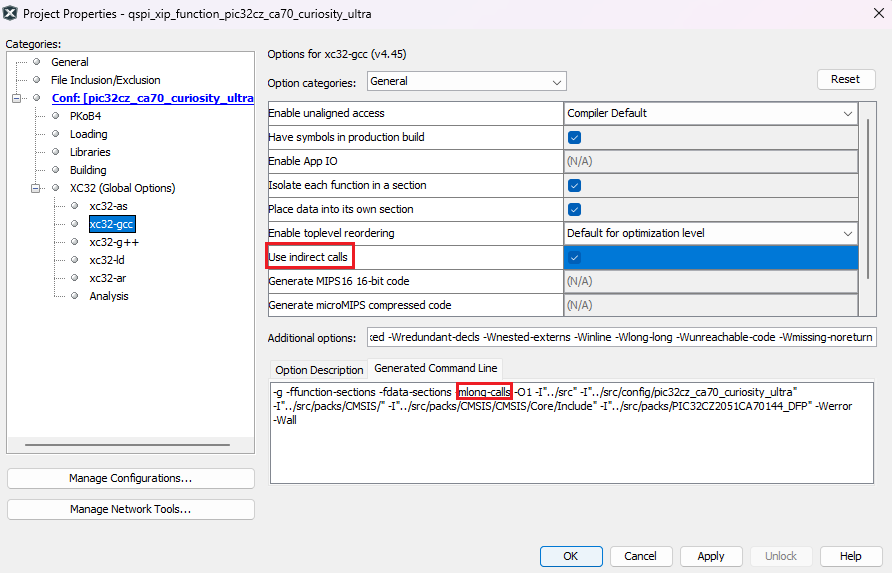
Task: Click the options table vertical scrollbar
Action: tap(868, 199)
